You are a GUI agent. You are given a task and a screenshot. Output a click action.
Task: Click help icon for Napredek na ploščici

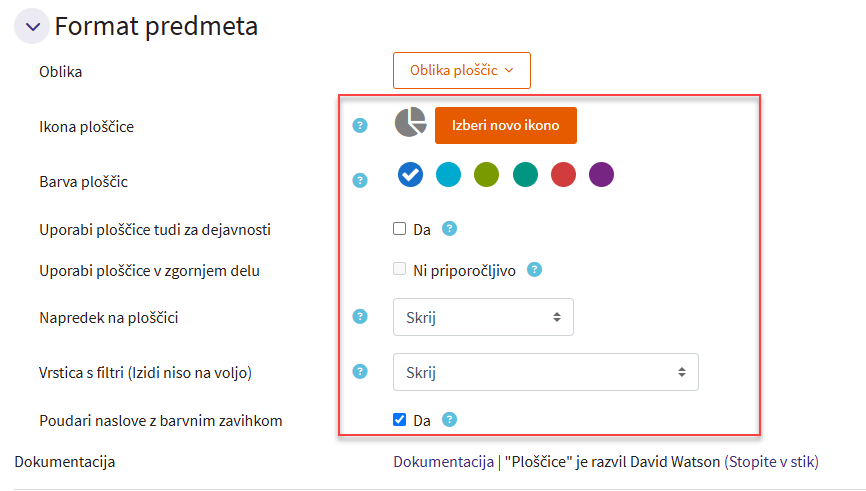(x=361, y=316)
